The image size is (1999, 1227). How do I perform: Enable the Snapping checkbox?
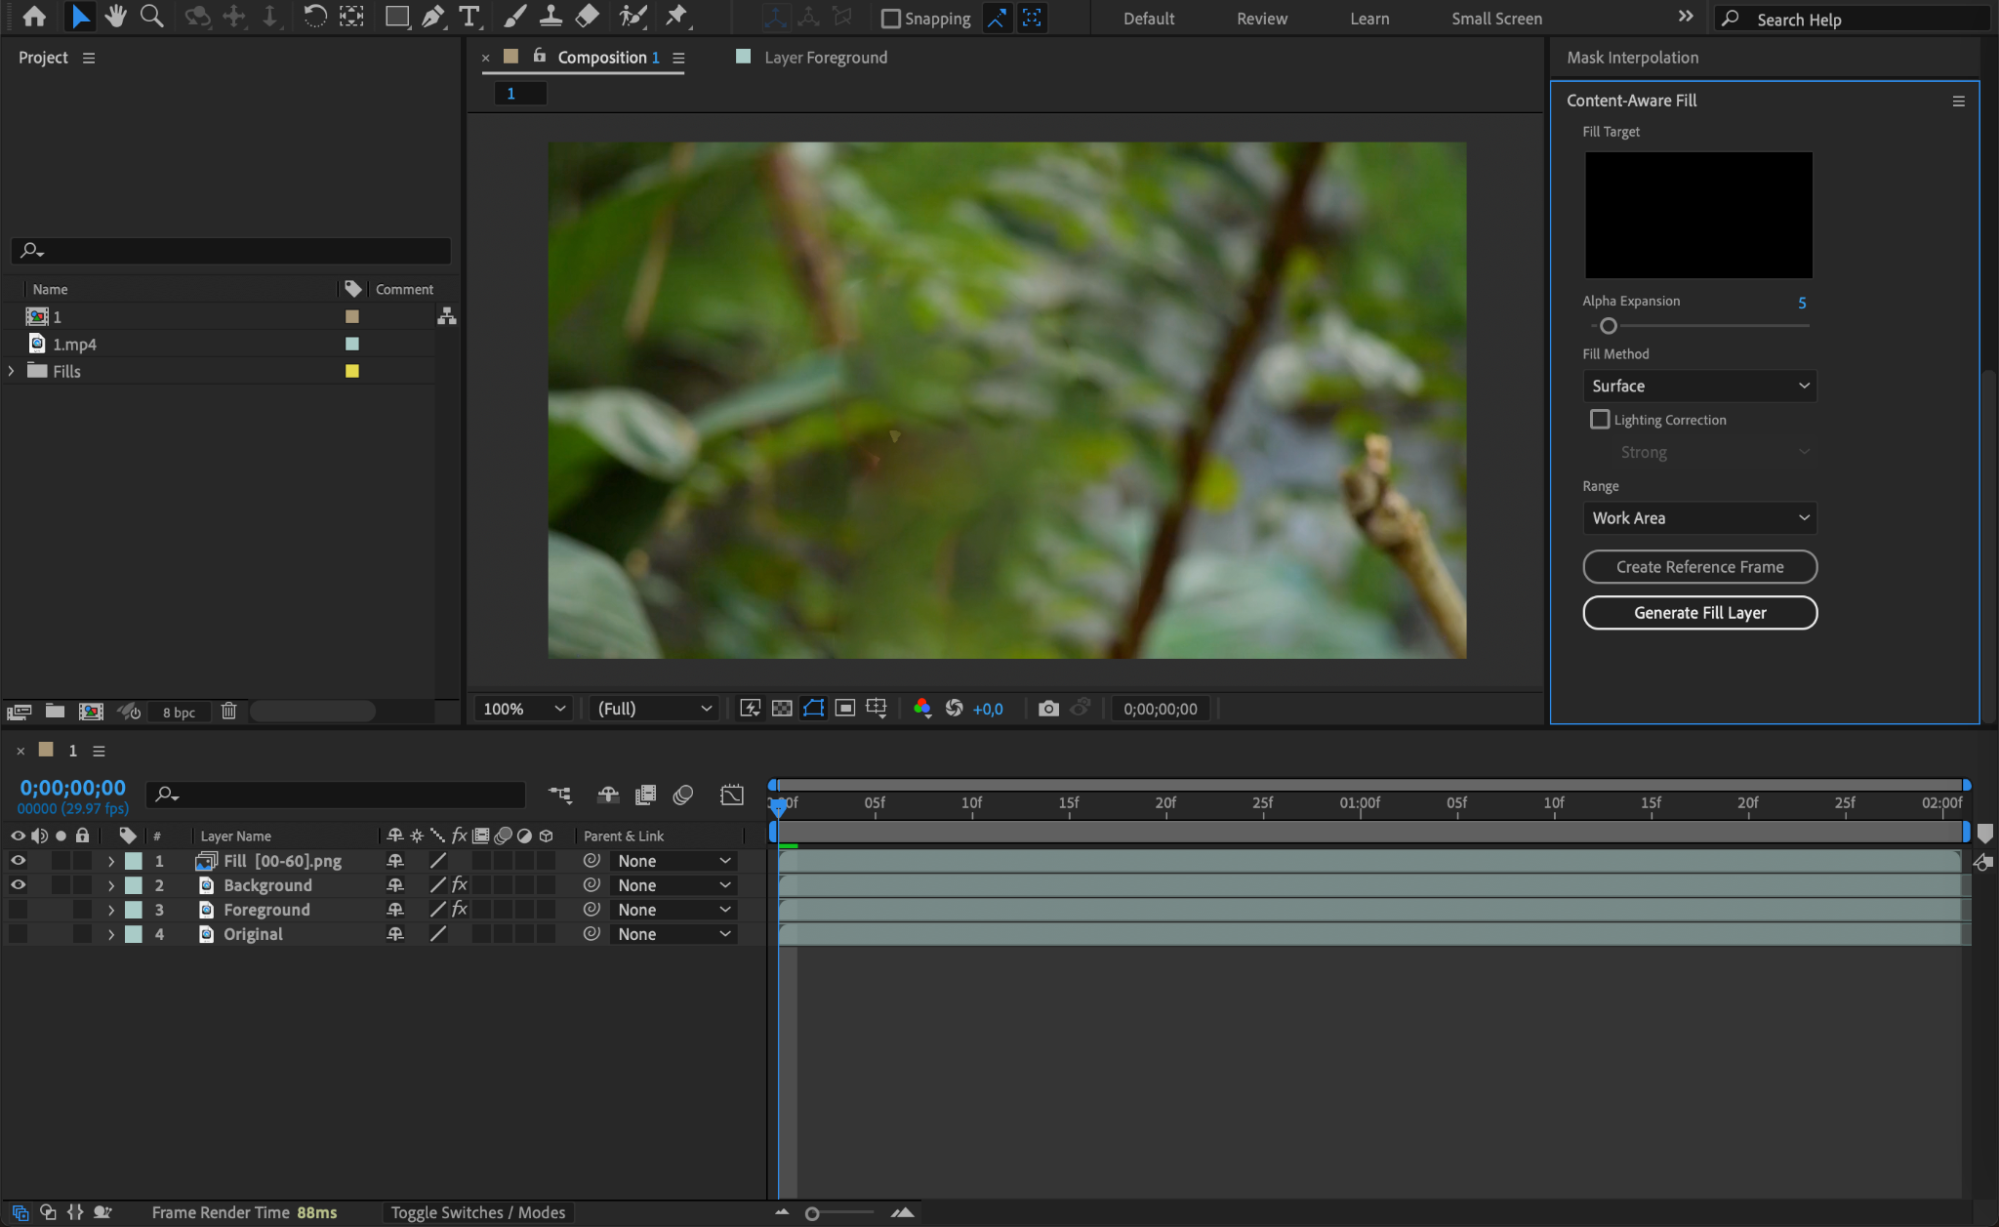tap(891, 18)
